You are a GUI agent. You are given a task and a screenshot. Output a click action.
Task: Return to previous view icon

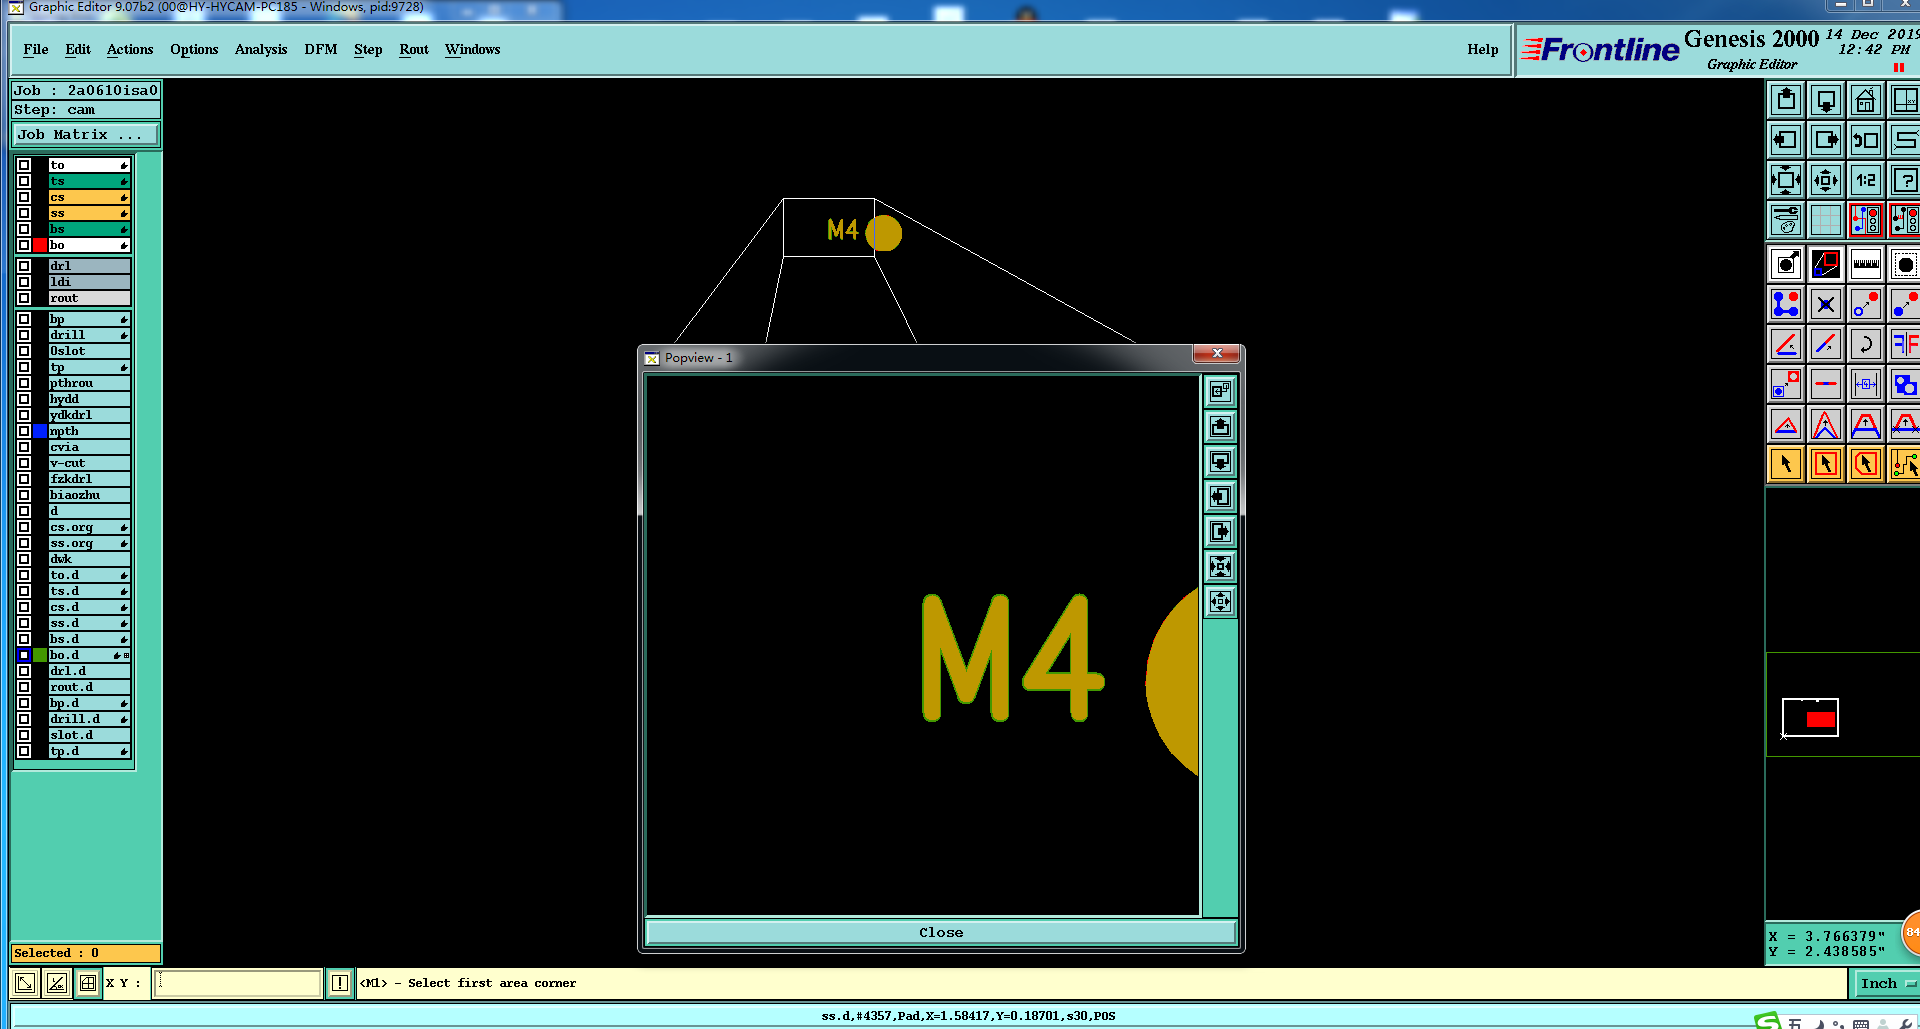coord(1866,140)
